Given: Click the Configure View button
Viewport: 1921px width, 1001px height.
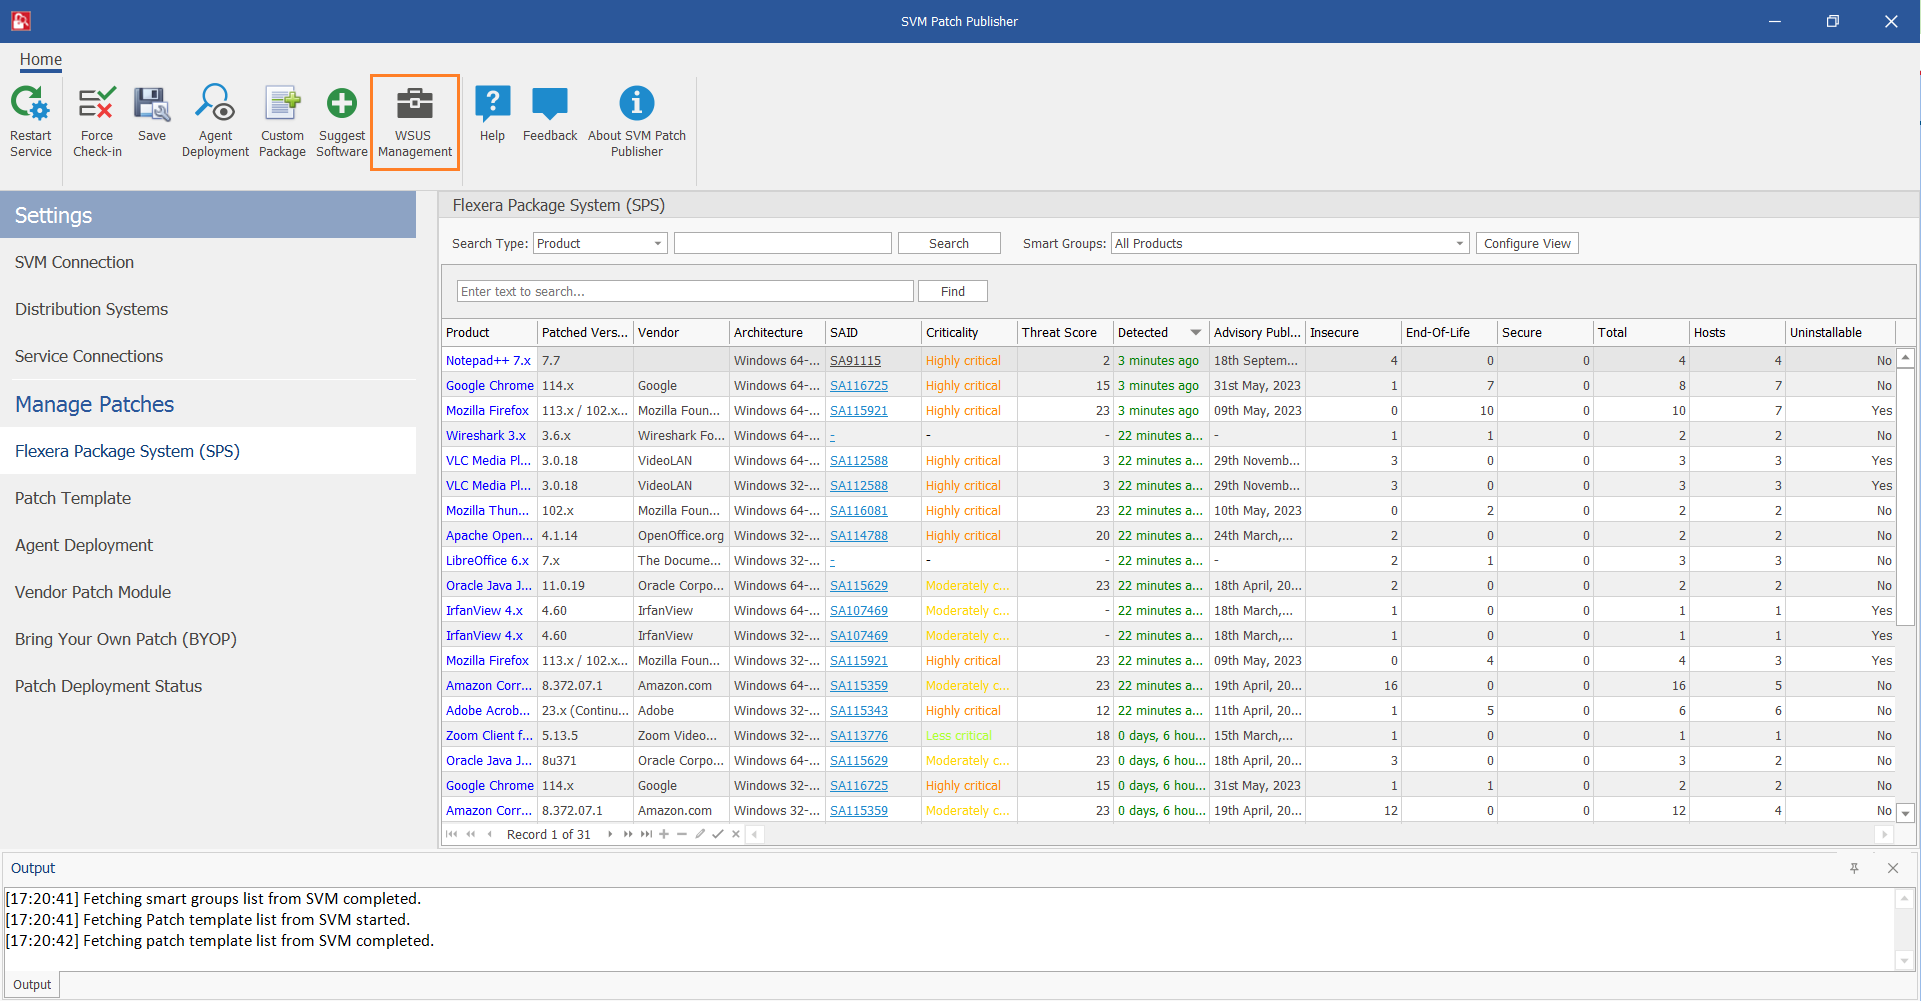Looking at the screenshot, I should 1527,243.
